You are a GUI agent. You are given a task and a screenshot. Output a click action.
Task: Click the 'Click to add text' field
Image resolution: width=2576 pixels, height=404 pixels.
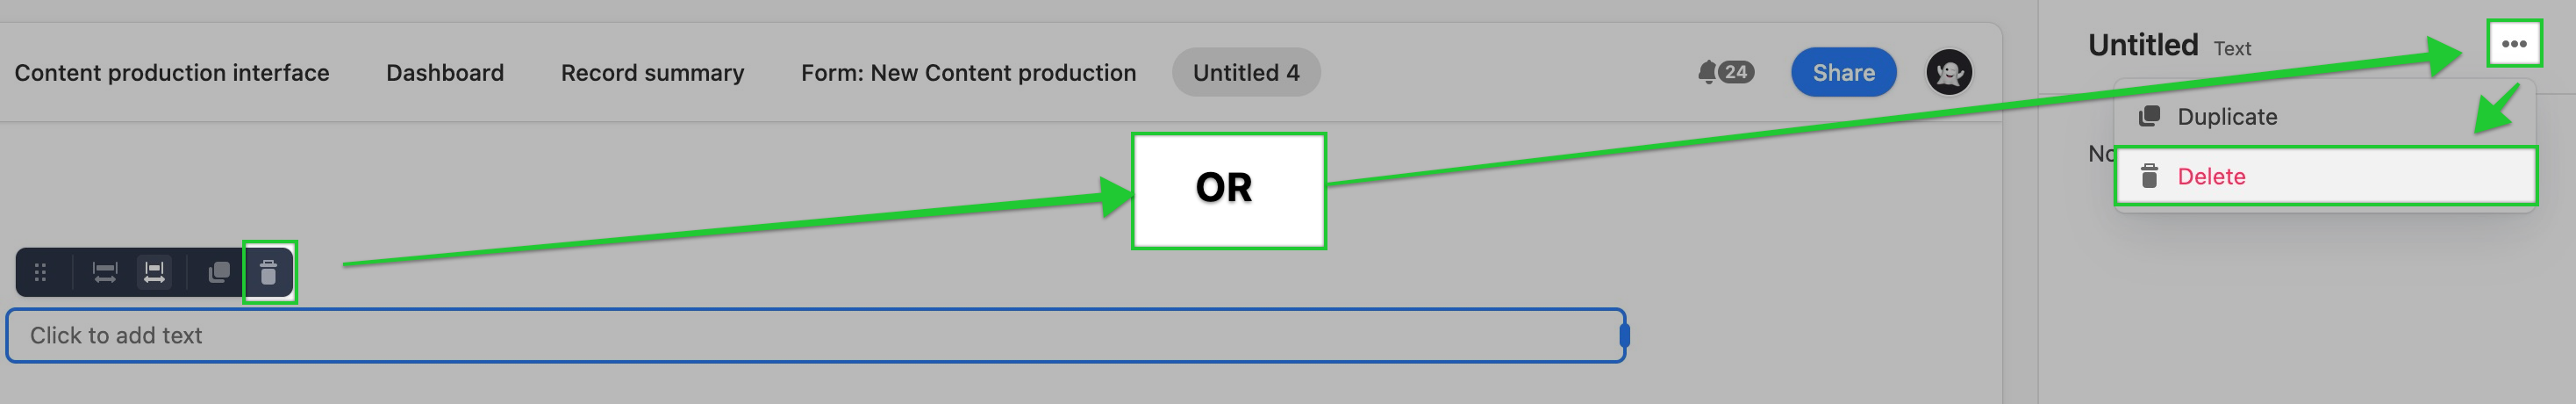tap(815, 336)
